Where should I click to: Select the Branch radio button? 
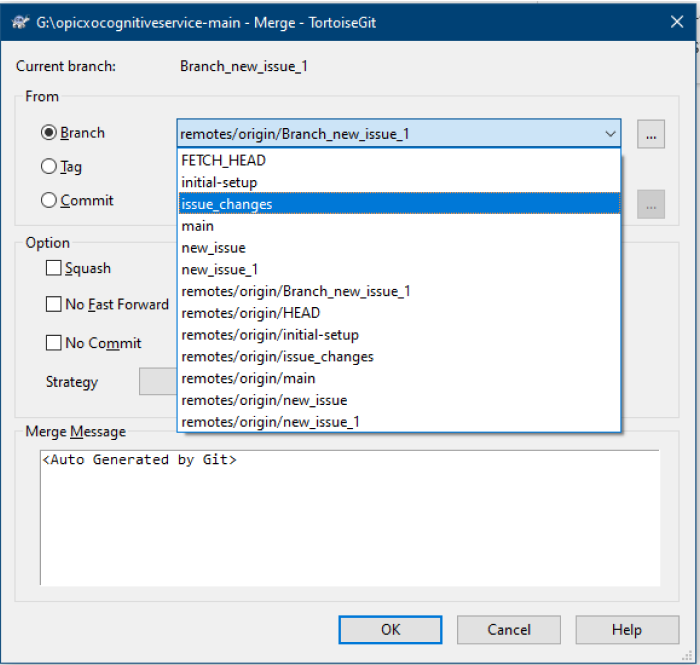click(x=49, y=133)
